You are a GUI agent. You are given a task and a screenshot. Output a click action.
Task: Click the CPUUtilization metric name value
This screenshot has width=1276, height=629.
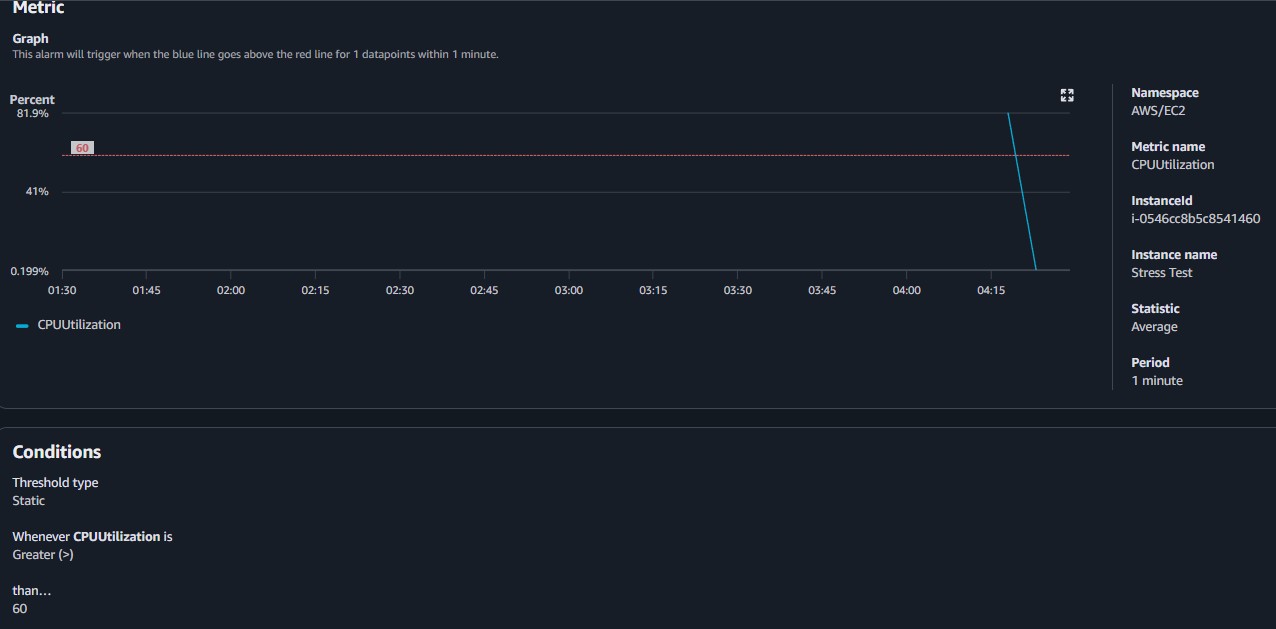[x=1172, y=164]
